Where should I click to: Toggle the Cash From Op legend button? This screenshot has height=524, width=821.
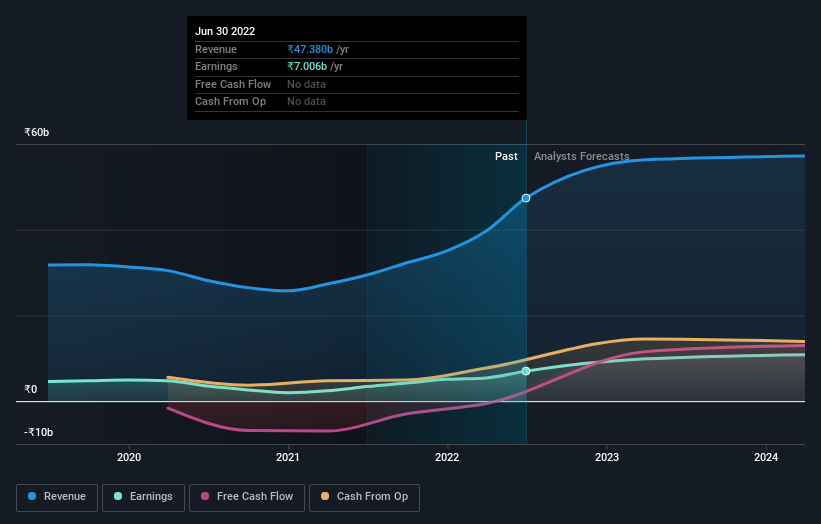pyautogui.click(x=364, y=497)
